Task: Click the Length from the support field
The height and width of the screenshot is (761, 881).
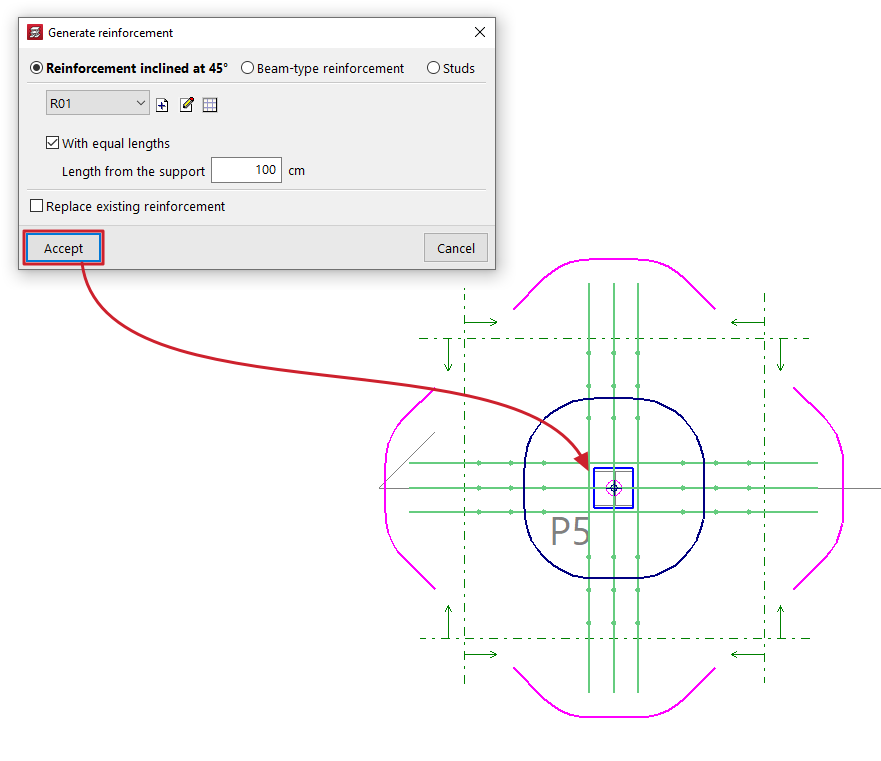Action: 246,170
